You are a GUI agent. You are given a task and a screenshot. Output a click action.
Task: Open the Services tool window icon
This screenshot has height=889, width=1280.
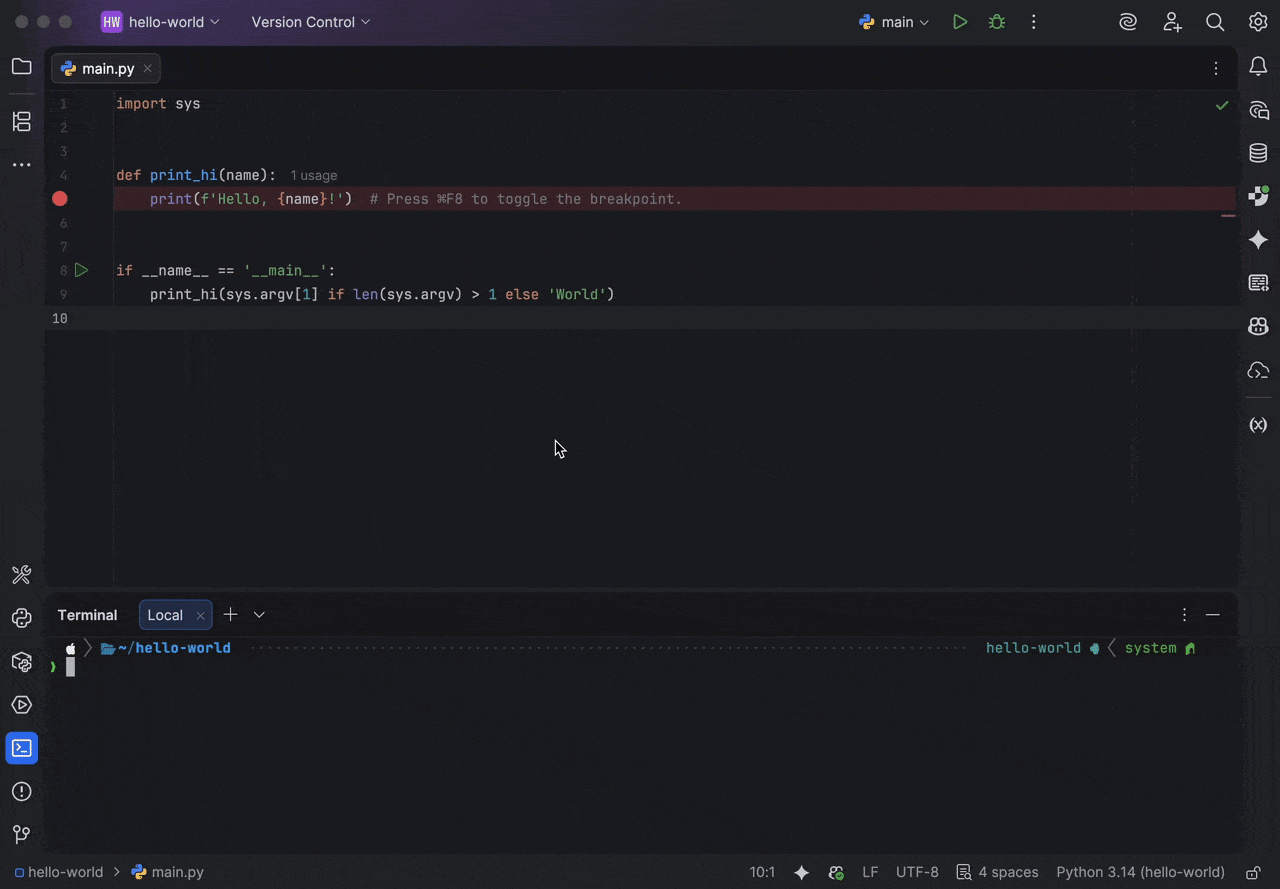[21, 705]
